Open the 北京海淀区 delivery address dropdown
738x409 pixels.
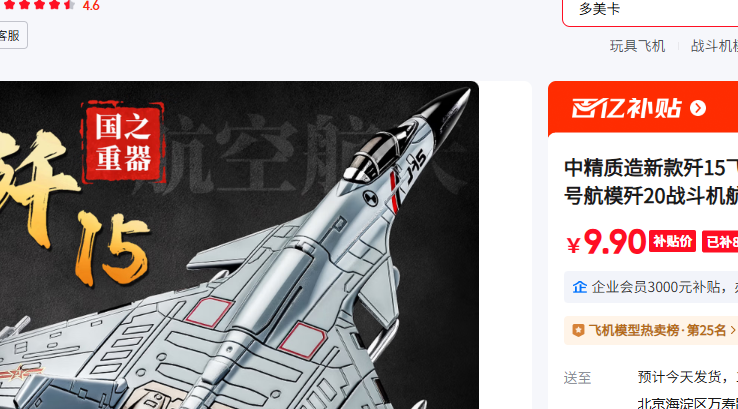[688, 403]
